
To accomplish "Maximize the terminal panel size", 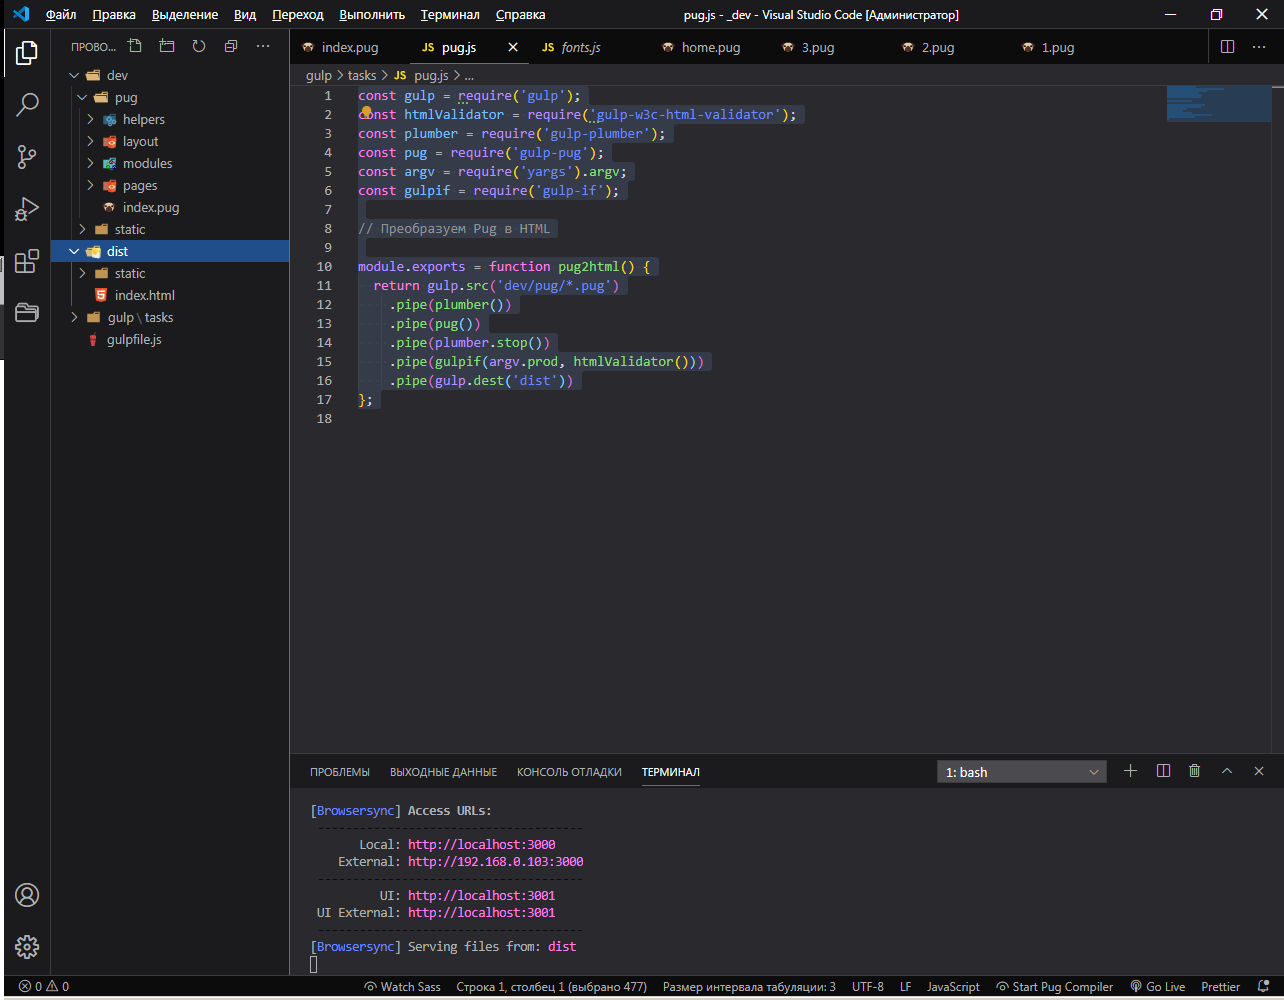I will point(1227,771).
